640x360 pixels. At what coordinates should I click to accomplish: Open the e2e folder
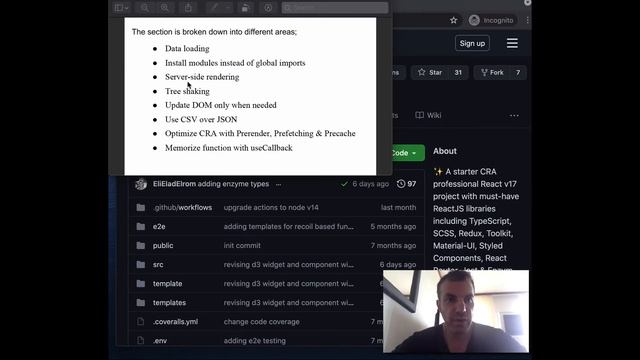click(159, 227)
